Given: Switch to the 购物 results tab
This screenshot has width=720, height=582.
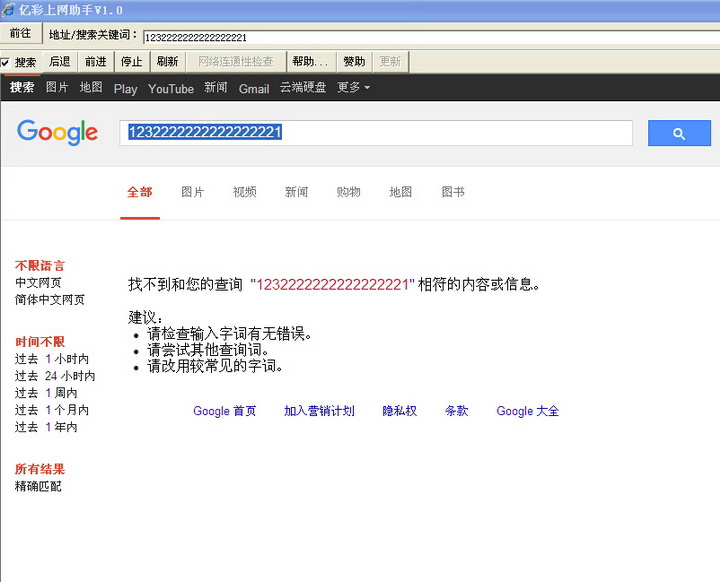Looking at the screenshot, I should click(349, 192).
